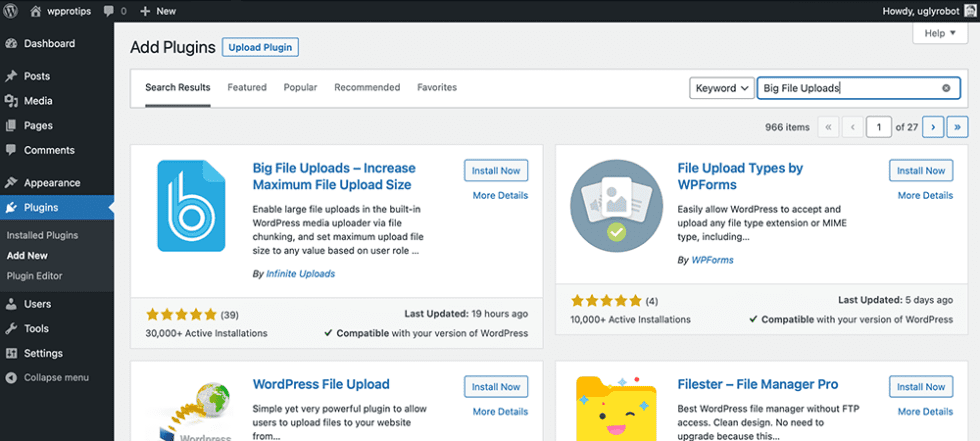Open Installed Plugins submenu item
The height and width of the screenshot is (441, 980).
pyautogui.click(x=42, y=235)
